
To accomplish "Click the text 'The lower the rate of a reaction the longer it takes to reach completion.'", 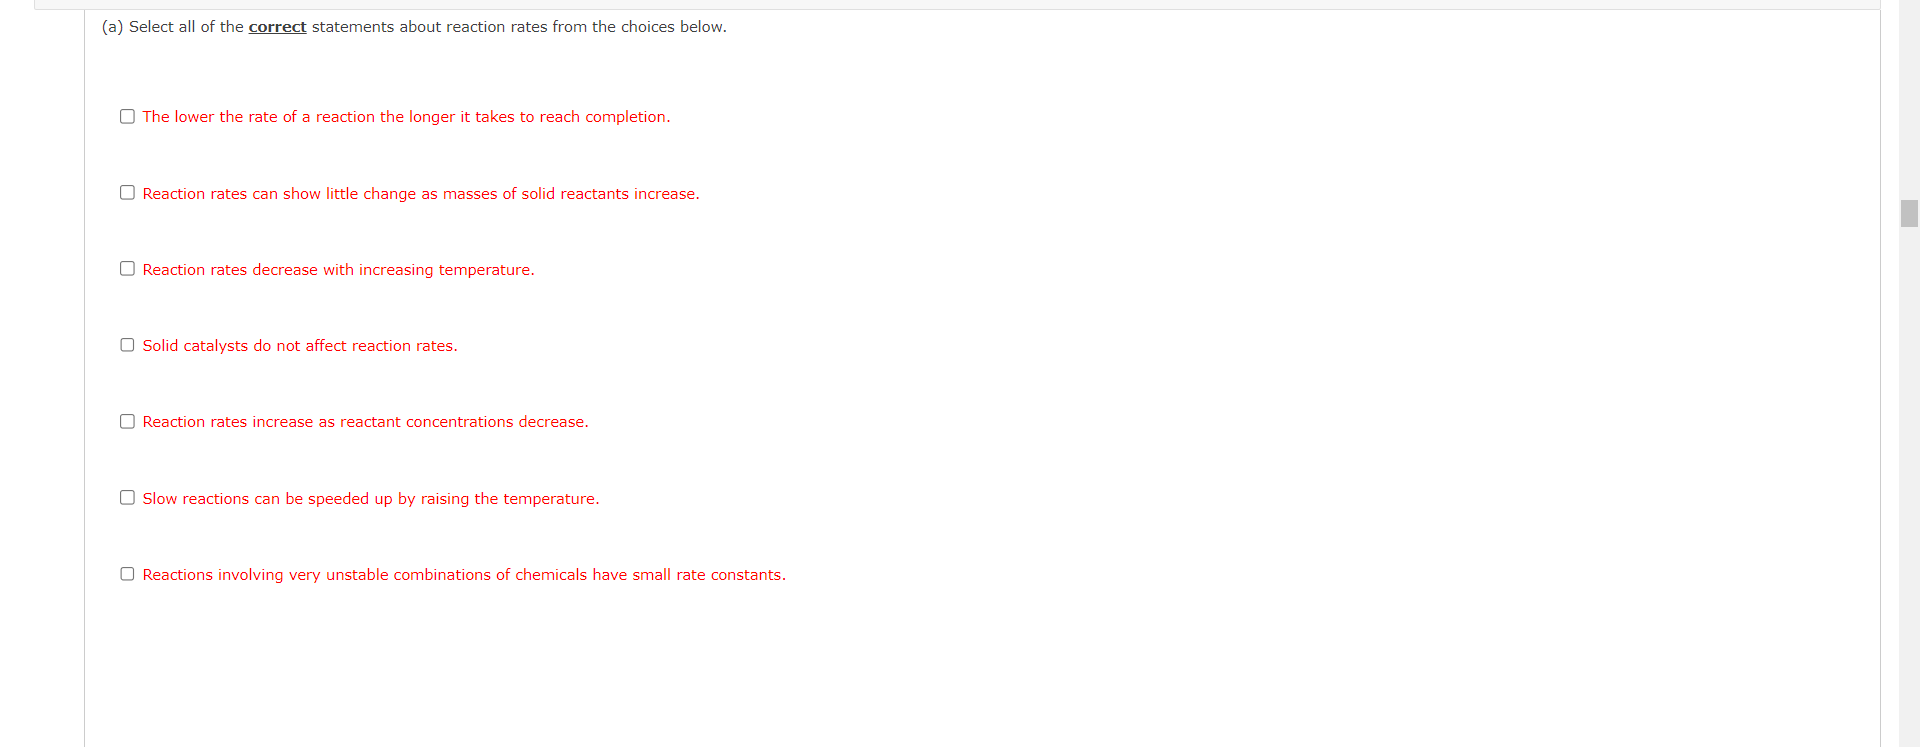I will click(x=406, y=117).
